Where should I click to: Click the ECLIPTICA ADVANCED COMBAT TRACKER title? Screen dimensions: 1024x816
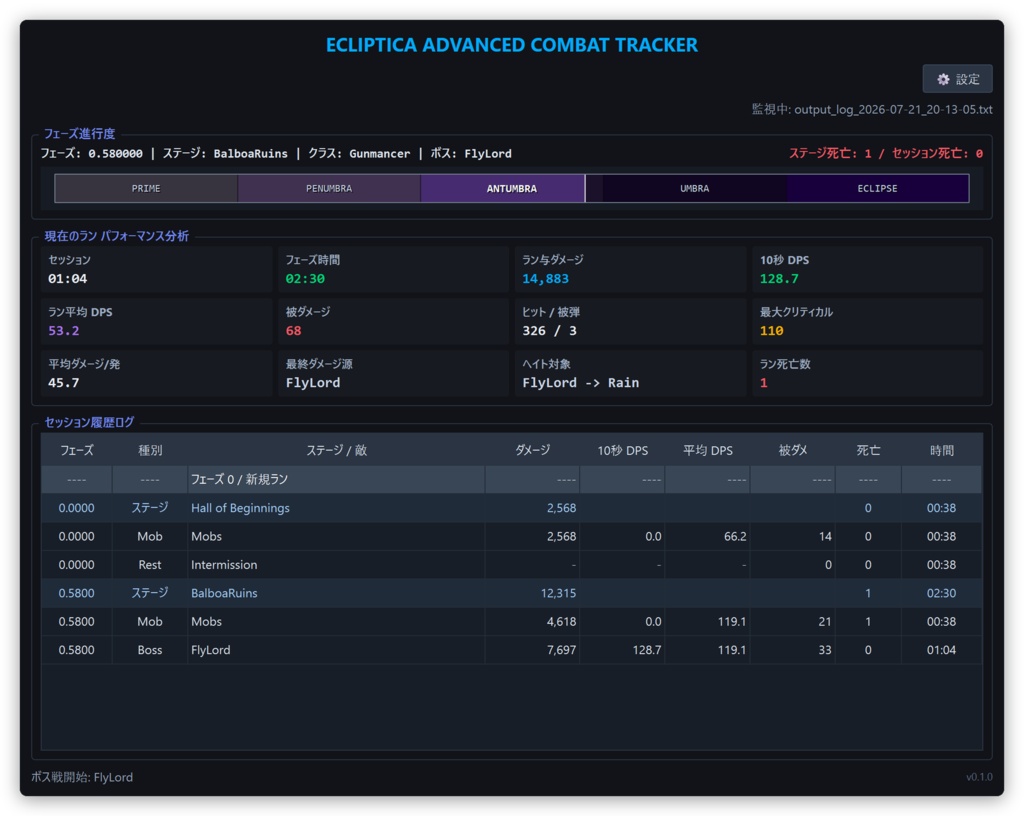[512, 45]
